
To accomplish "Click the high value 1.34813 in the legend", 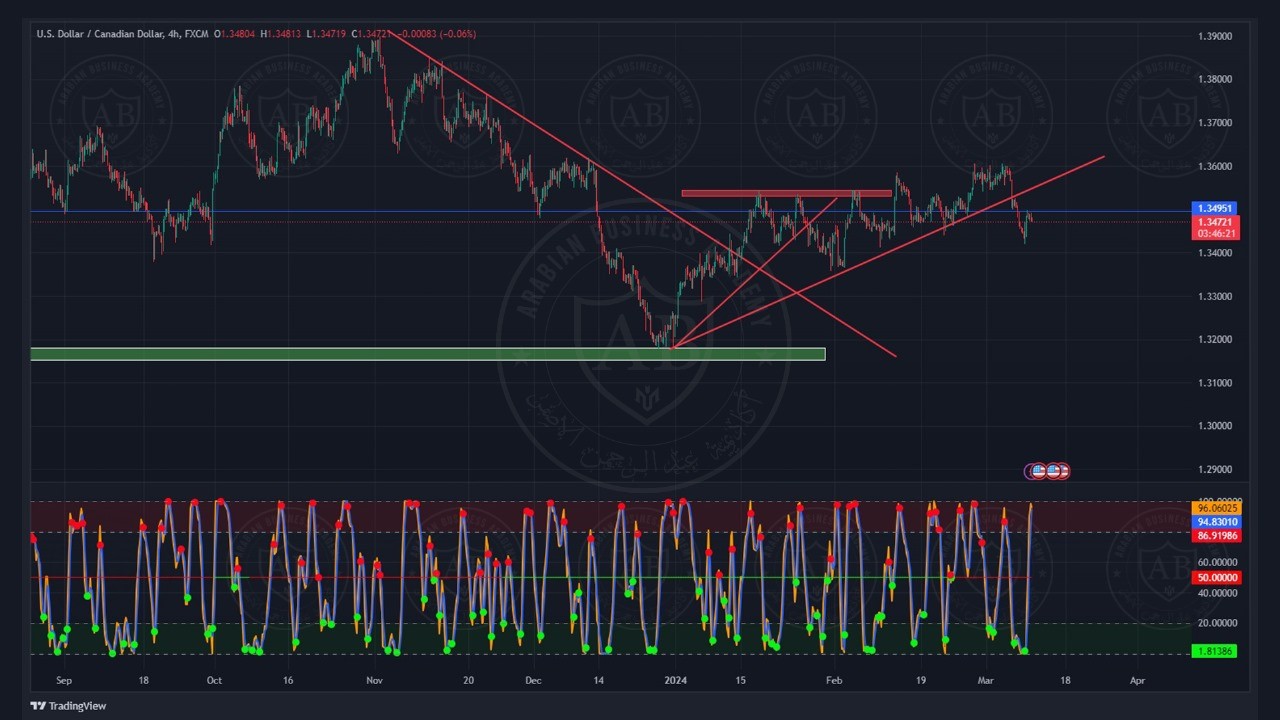I will (284, 34).
